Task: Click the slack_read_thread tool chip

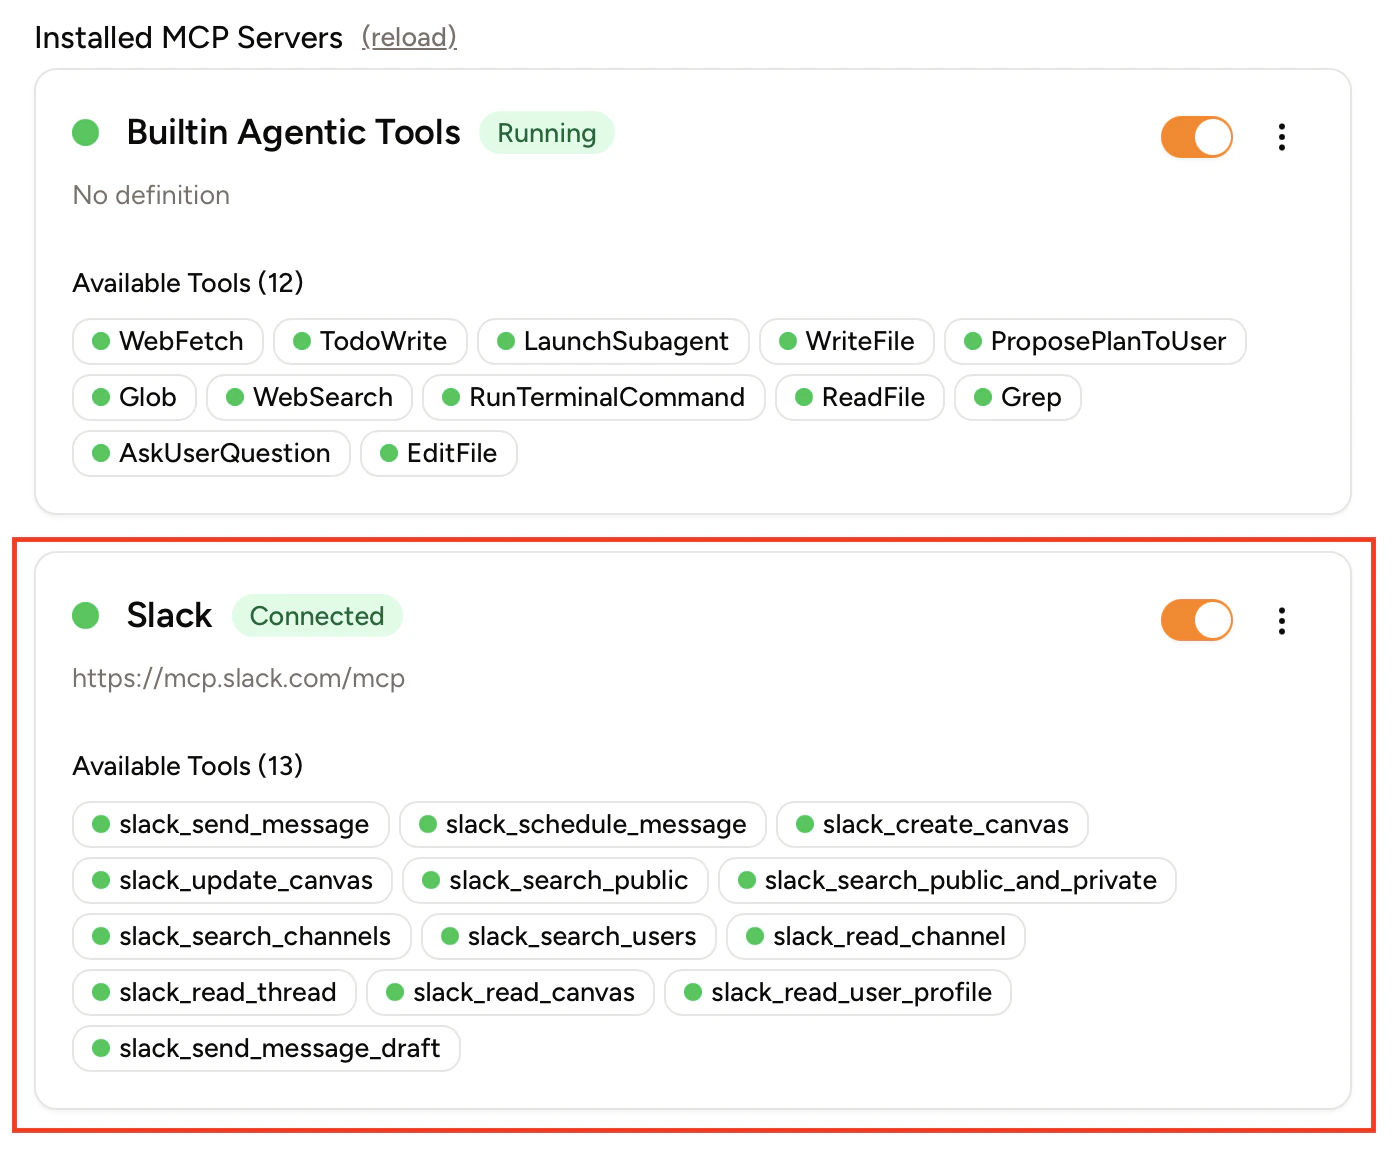Action: 214,992
